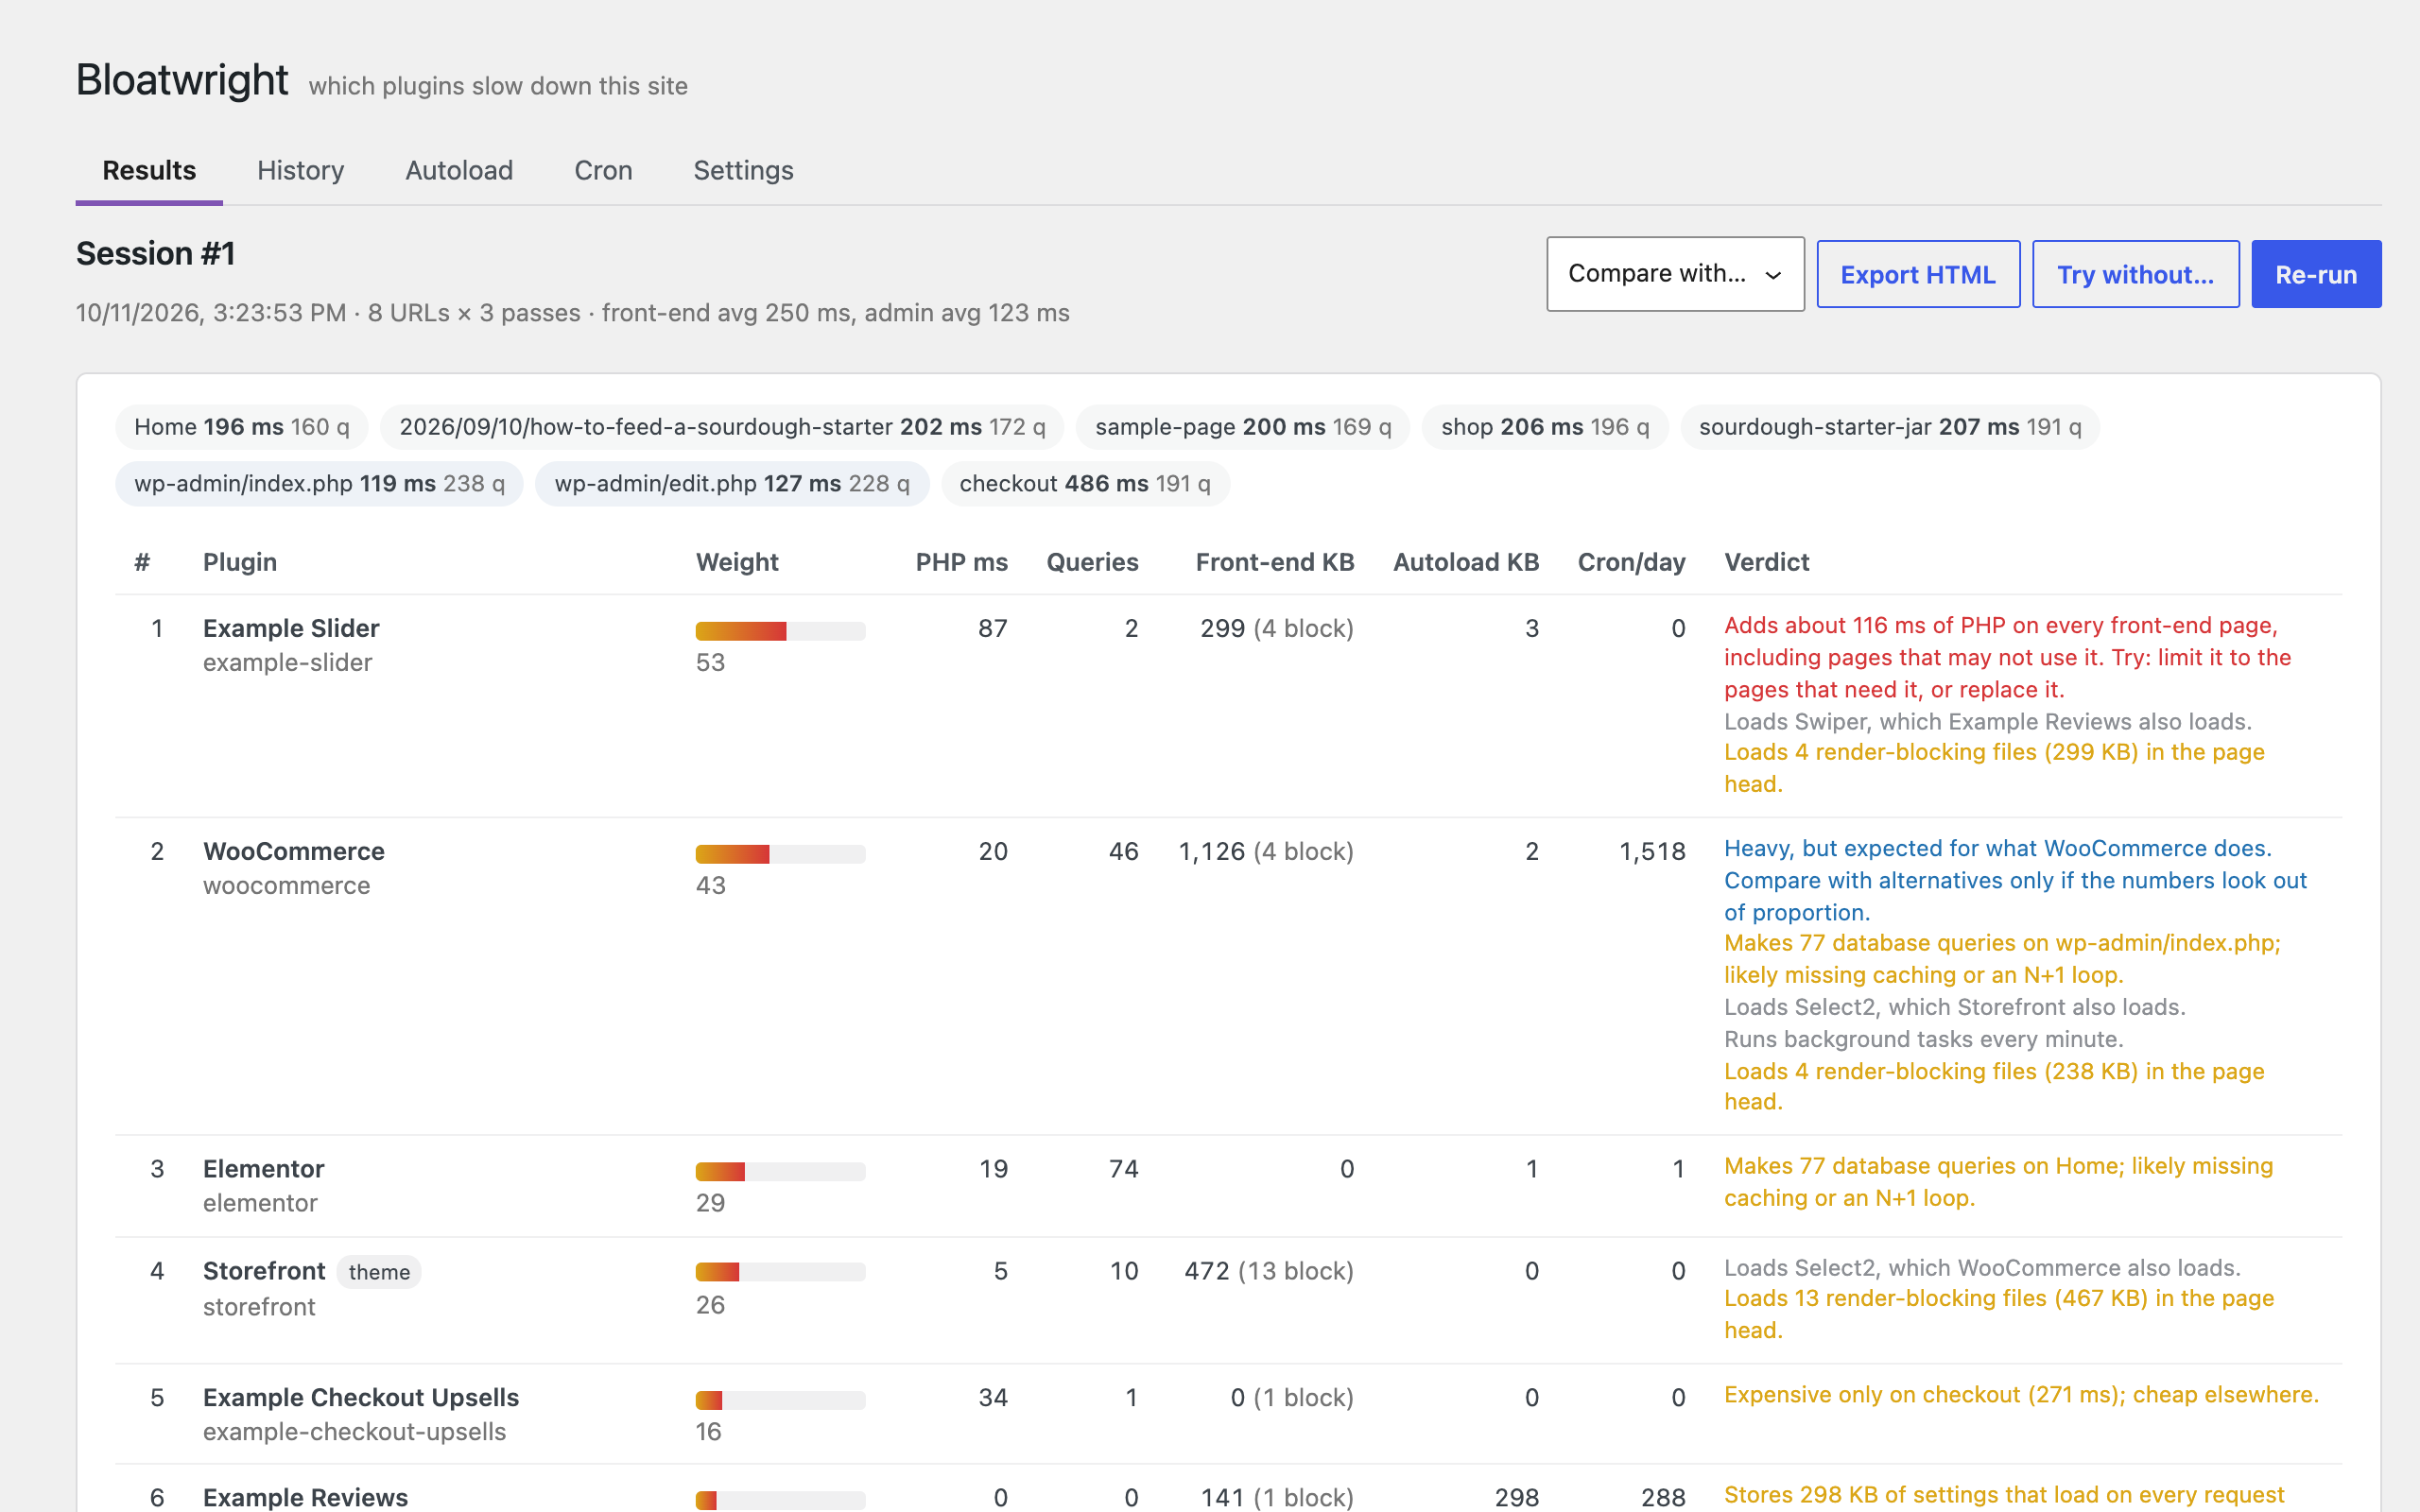Click the Session #1 heading
The image size is (2420, 1512).
[156, 254]
